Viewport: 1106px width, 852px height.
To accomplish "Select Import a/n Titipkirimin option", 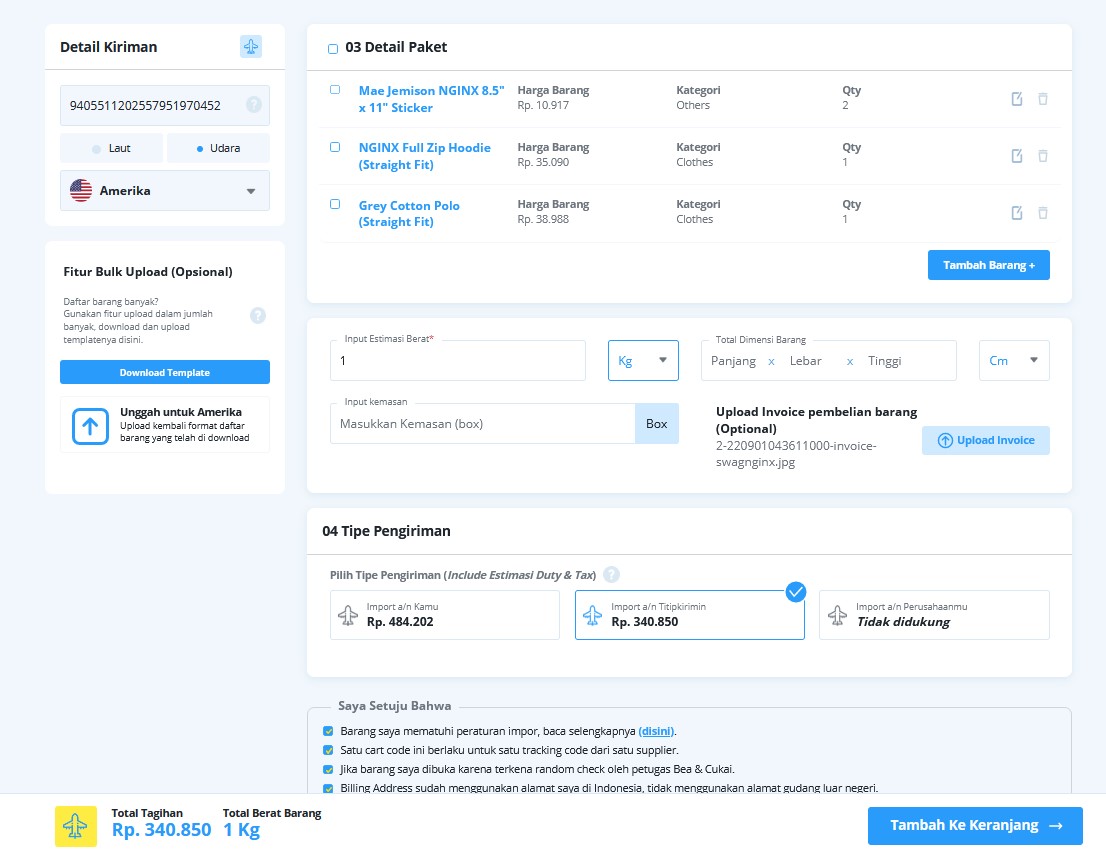I will (689, 615).
